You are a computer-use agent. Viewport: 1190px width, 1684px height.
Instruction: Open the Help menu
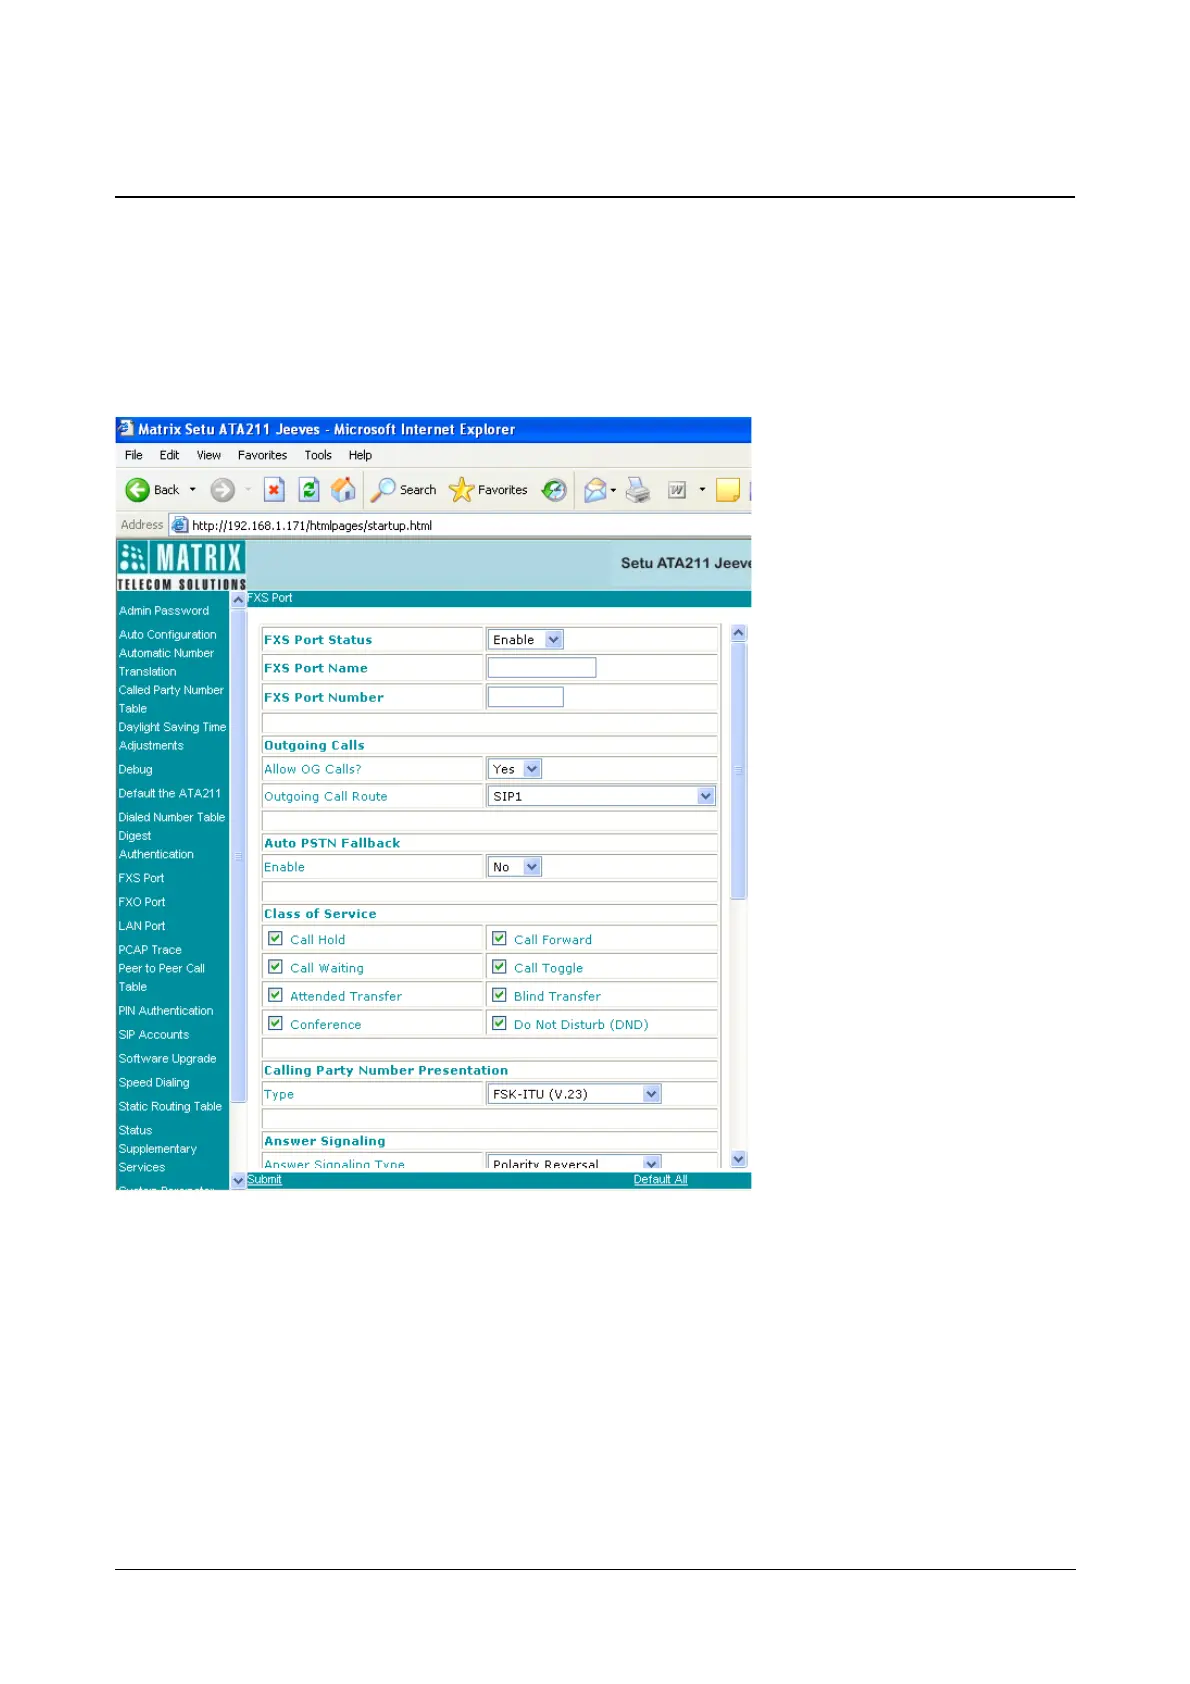point(360,455)
